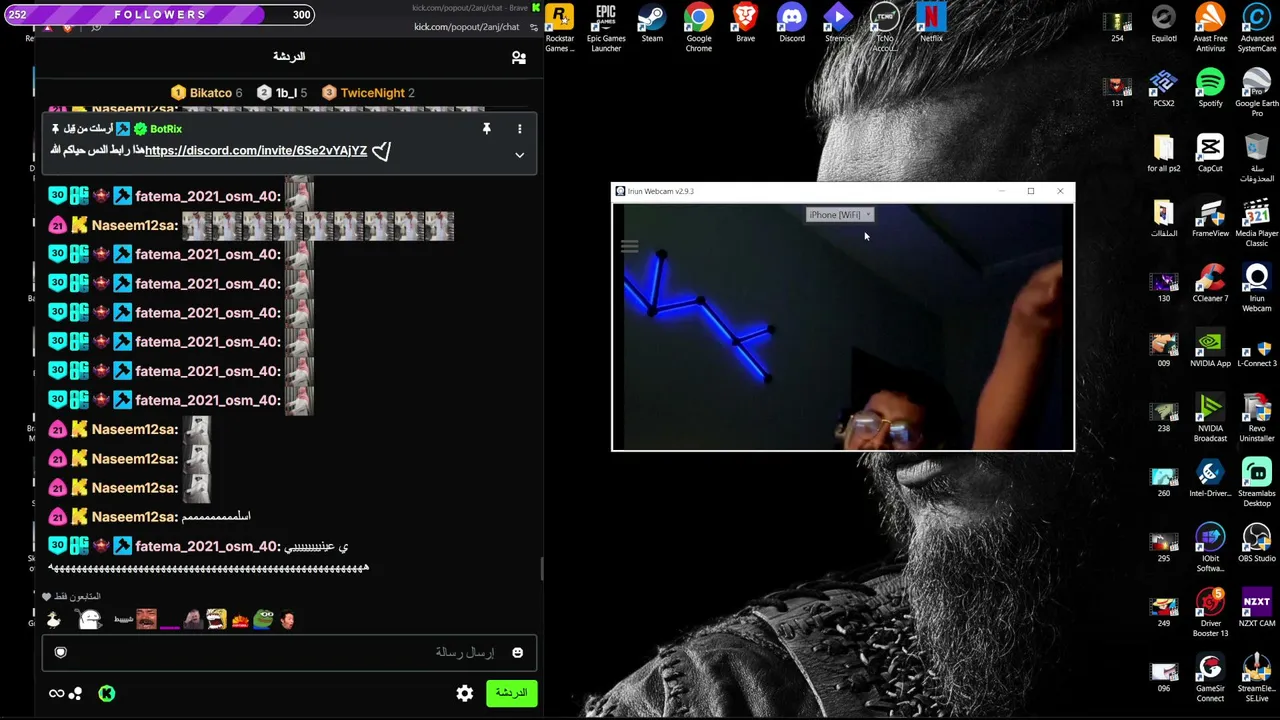Open the Discord desktop shortcut
The width and height of the screenshot is (1280, 720).
792,25
